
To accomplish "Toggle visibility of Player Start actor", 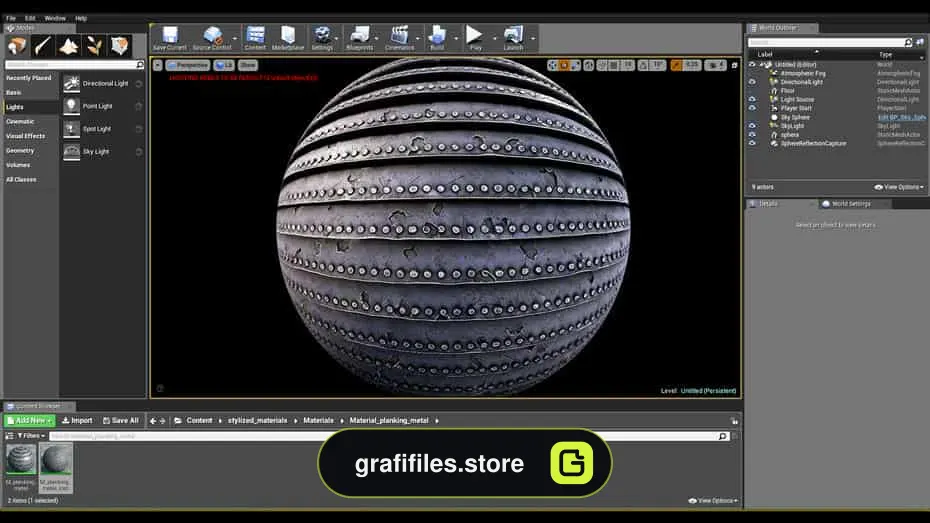I will (752, 108).
